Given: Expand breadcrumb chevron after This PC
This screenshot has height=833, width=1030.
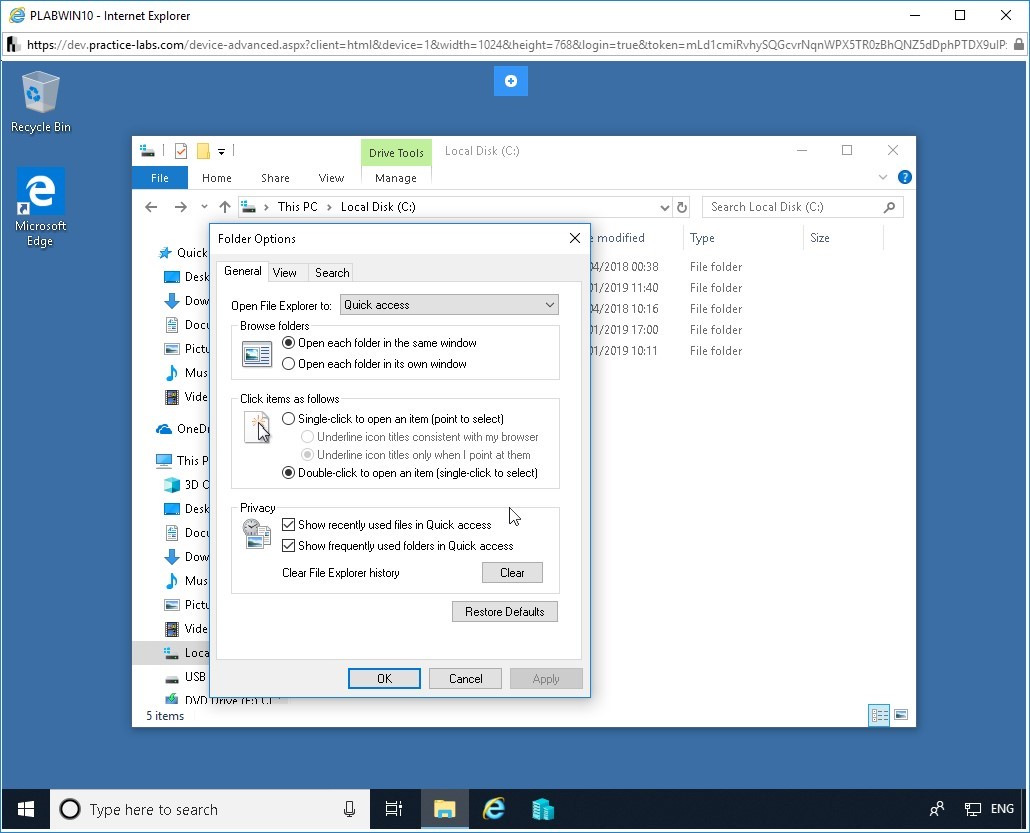Looking at the screenshot, I should [x=329, y=208].
